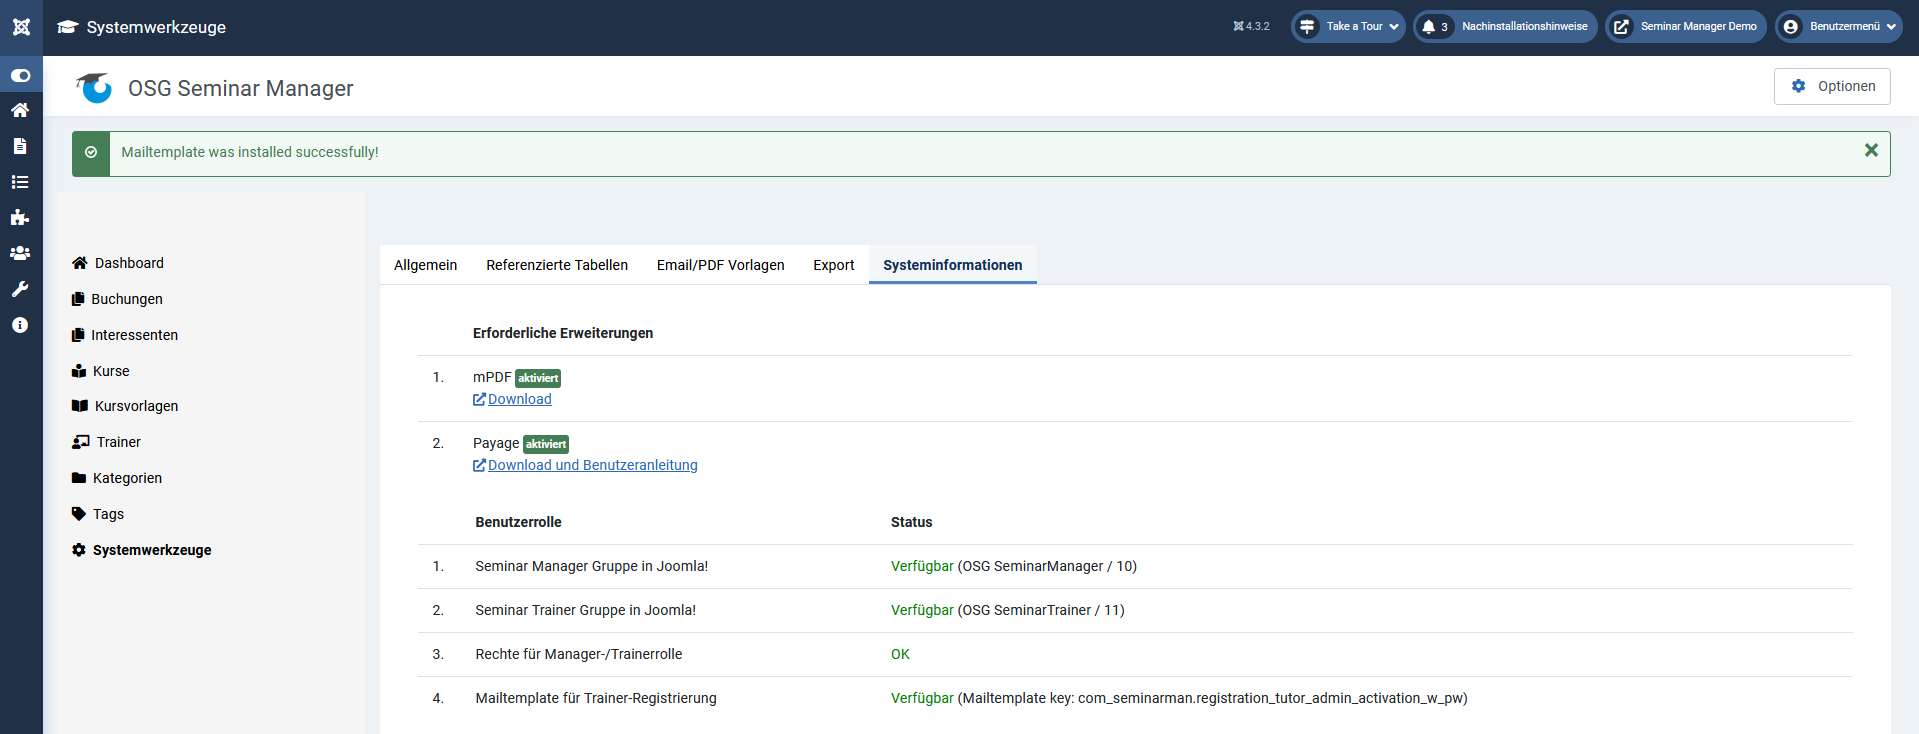This screenshot has width=1919, height=734.
Task: Open the Menus list sidebar icon
Action: [x=20, y=182]
